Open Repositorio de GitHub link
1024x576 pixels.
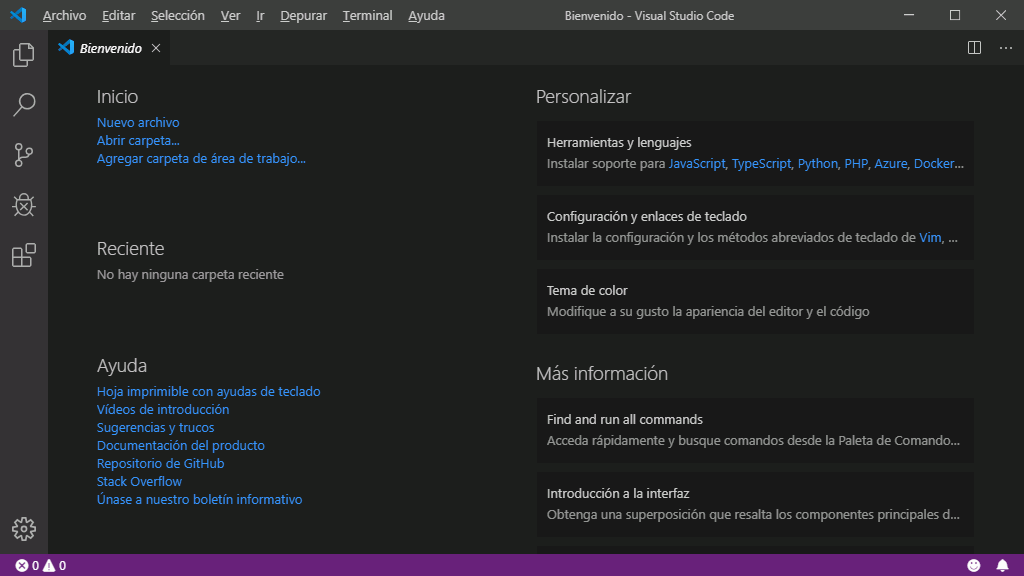pos(160,463)
